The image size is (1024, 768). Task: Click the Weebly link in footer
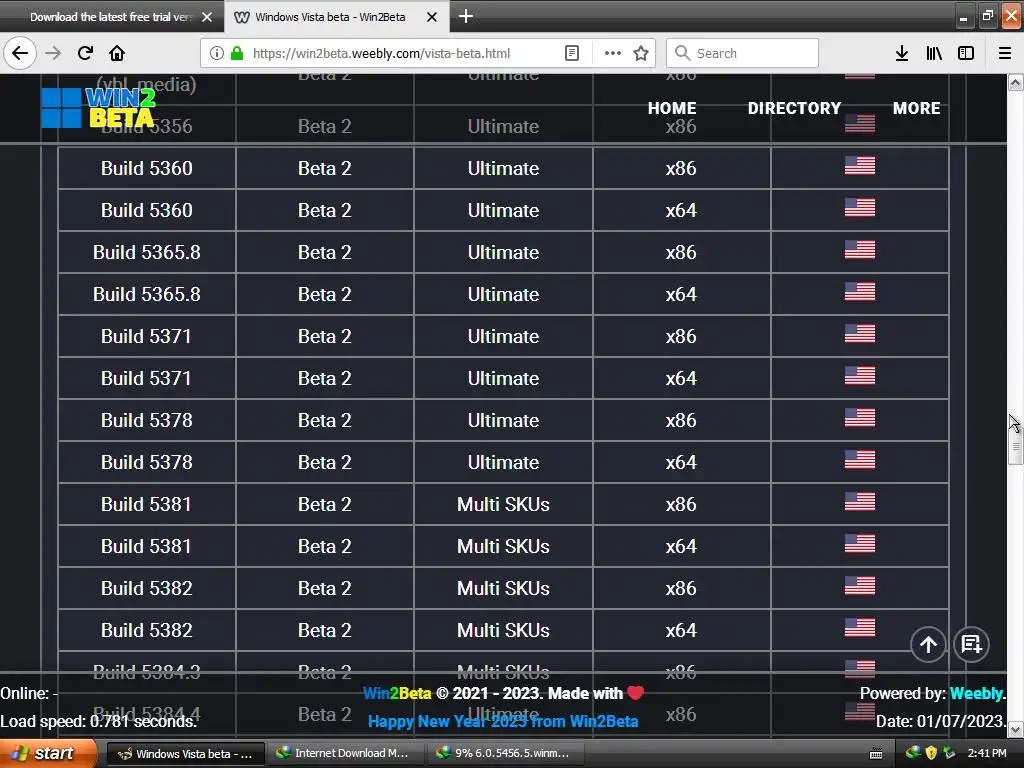[976, 694]
